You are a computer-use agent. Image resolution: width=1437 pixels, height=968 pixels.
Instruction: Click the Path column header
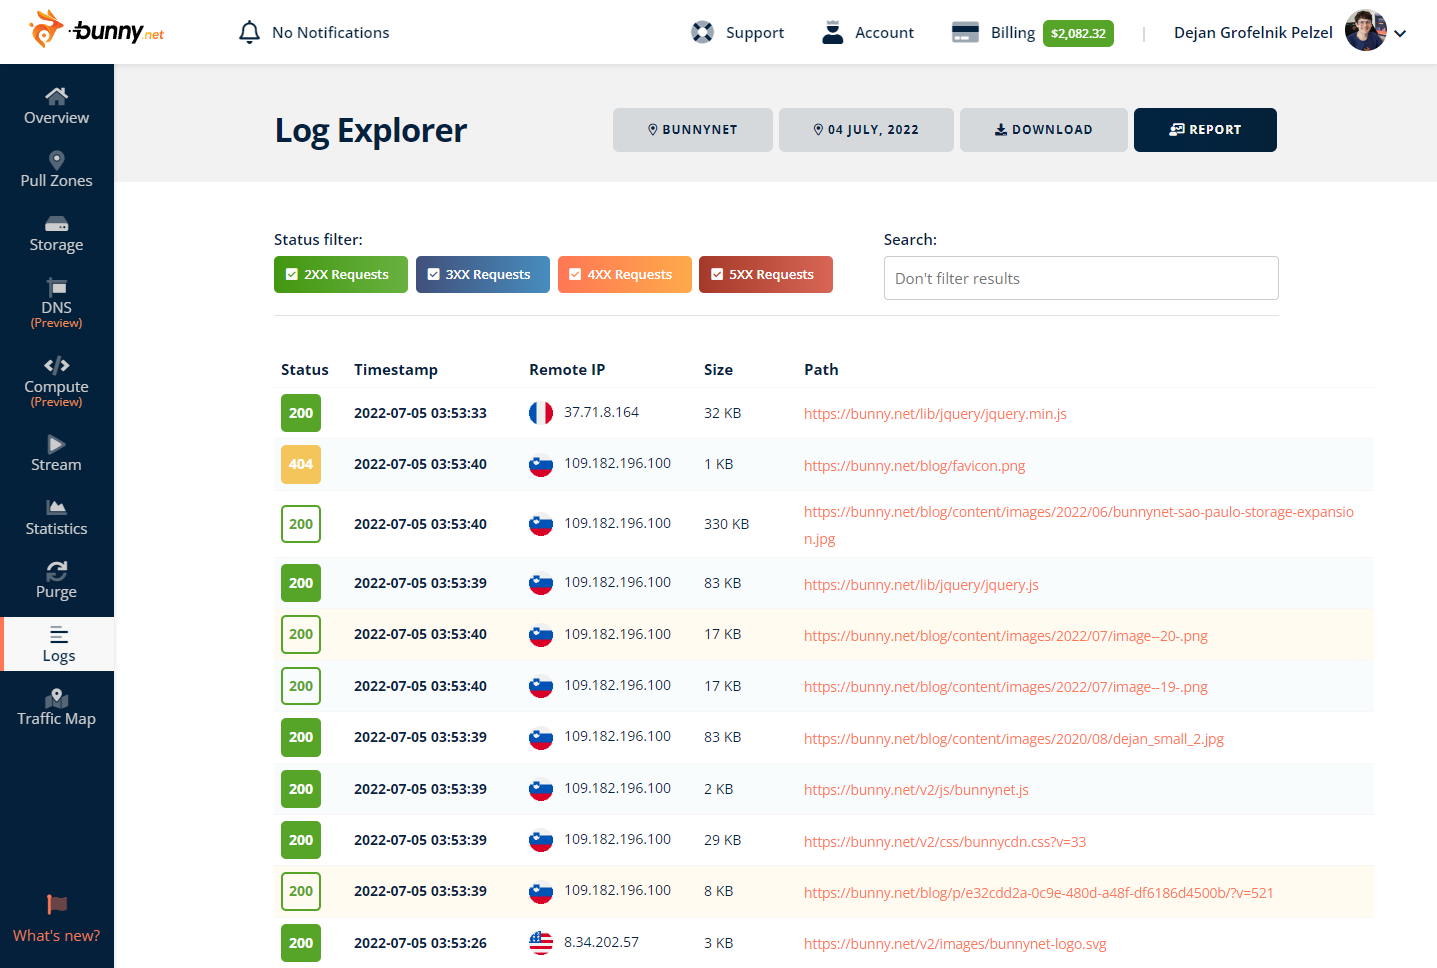point(821,370)
